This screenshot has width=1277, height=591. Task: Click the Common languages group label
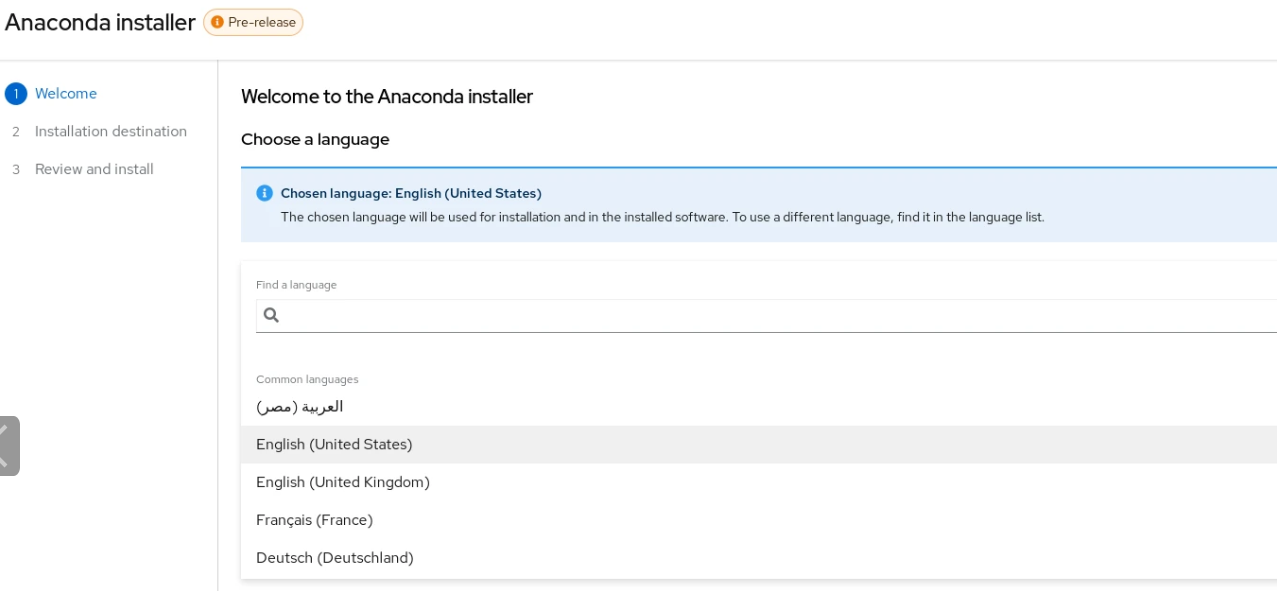pos(307,380)
